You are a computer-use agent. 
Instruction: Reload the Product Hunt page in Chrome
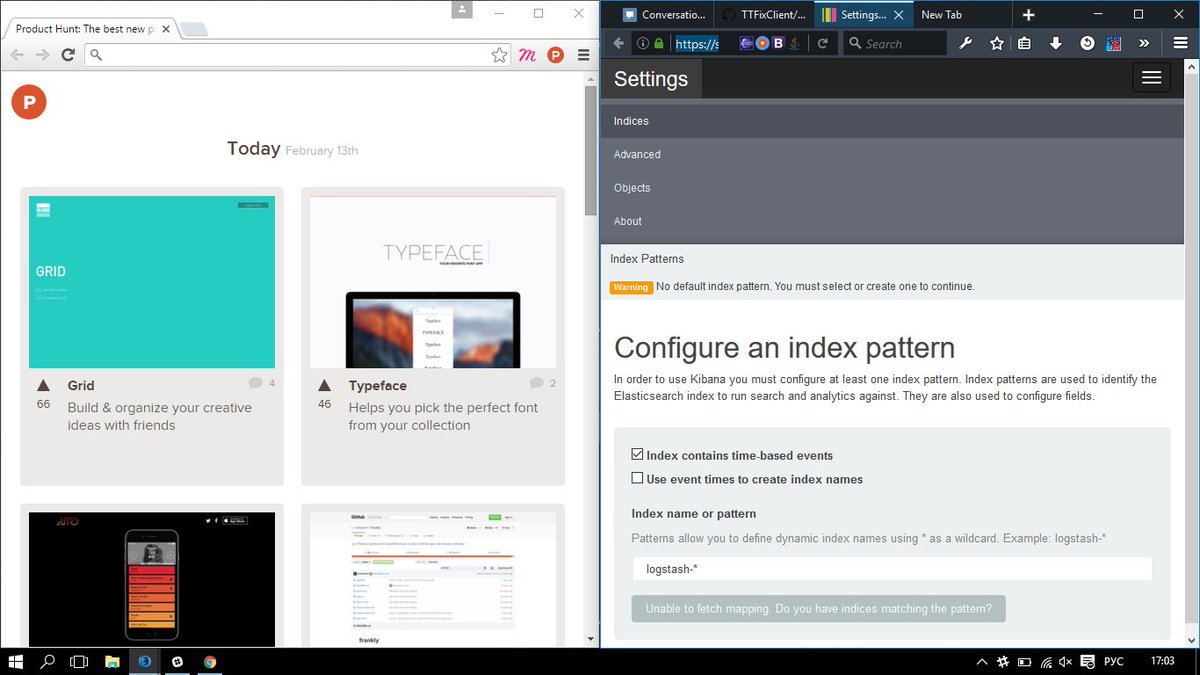click(68, 55)
